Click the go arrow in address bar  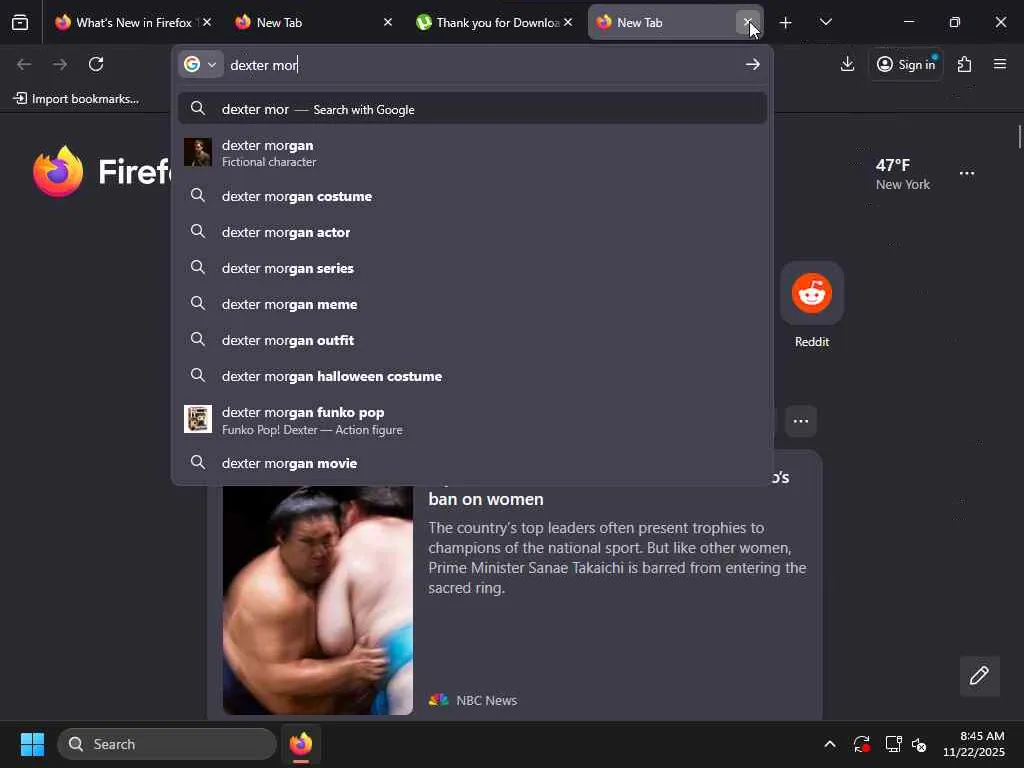752,64
